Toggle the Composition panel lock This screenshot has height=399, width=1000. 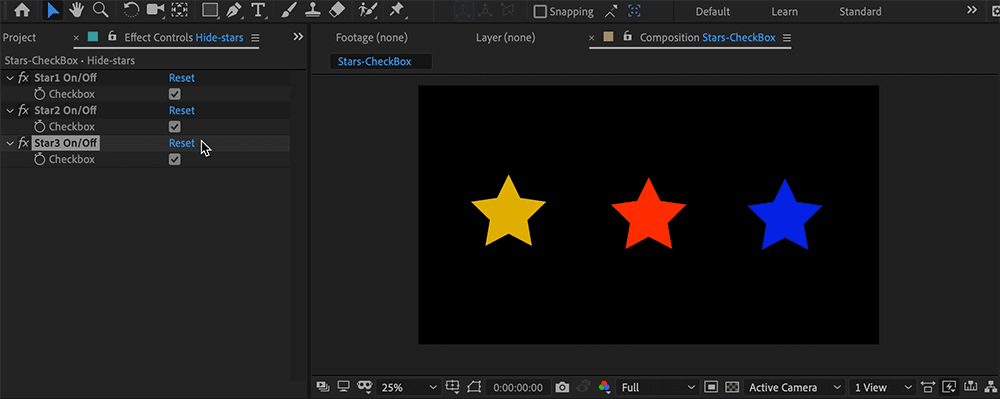point(627,37)
